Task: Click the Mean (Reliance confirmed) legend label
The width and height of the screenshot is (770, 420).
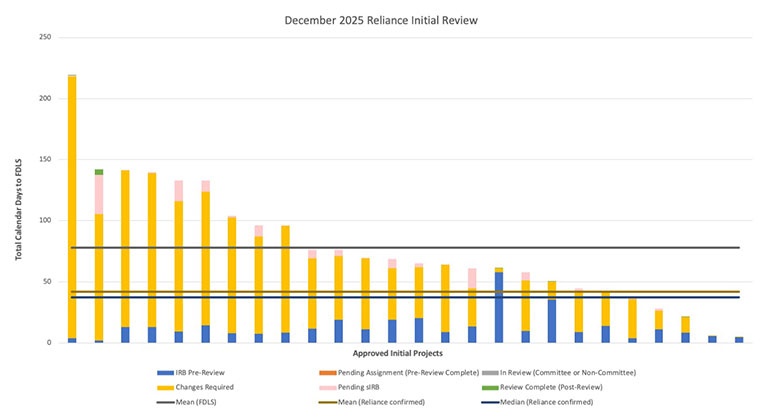Action: tap(383, 402)
